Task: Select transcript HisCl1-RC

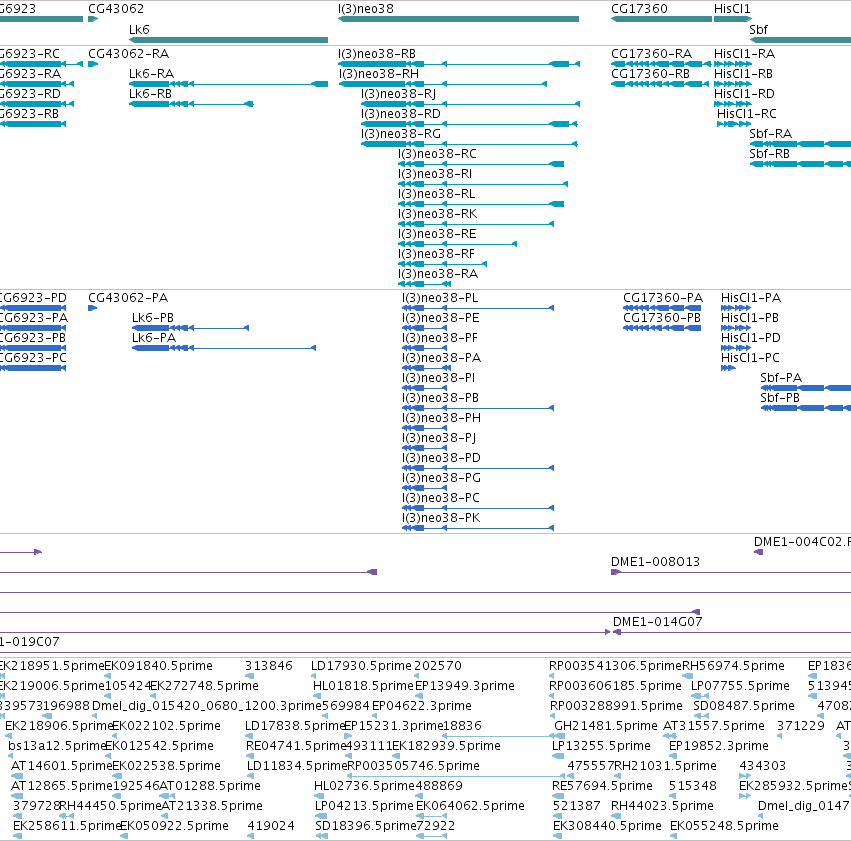Action: (x=747, y=114)
